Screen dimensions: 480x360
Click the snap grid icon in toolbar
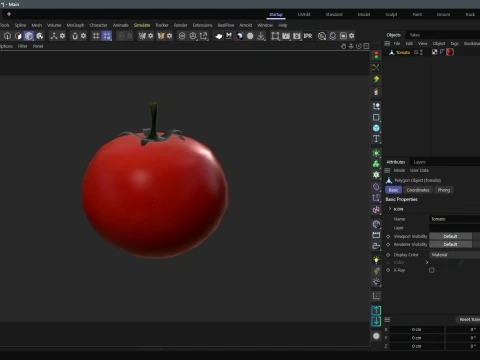point(96,36)
